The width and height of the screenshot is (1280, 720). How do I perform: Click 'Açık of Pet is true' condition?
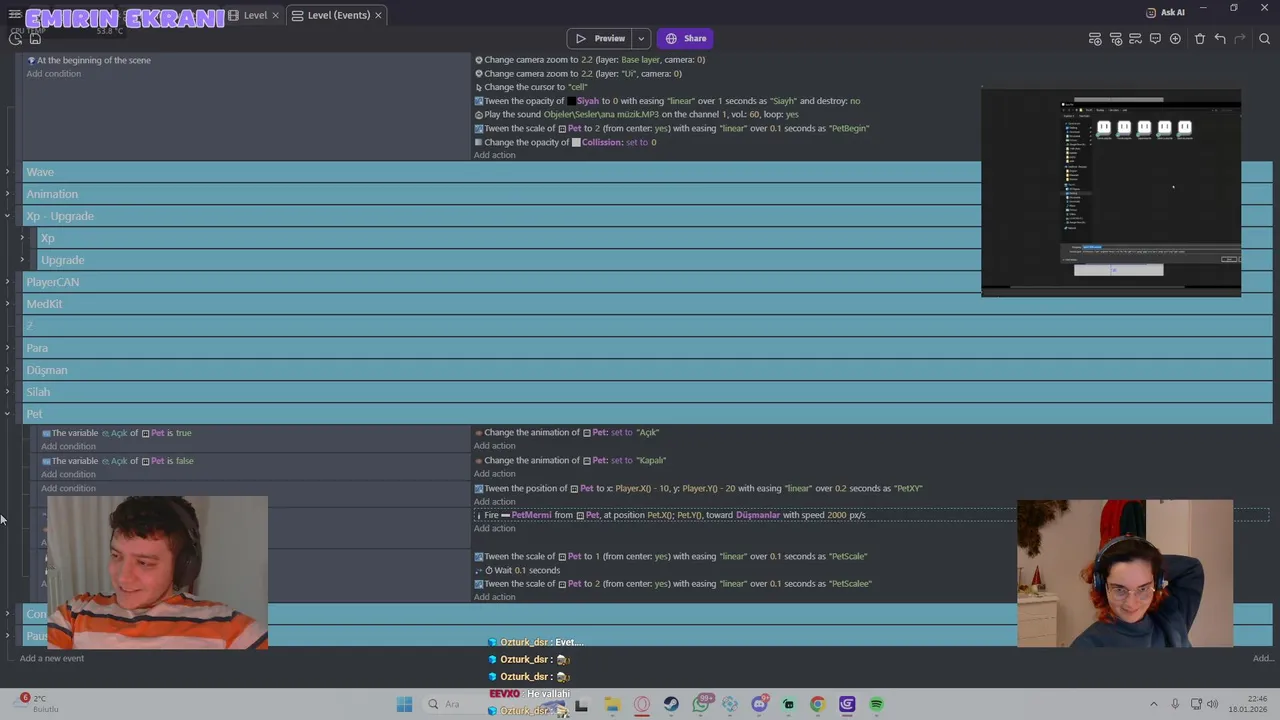116,433
